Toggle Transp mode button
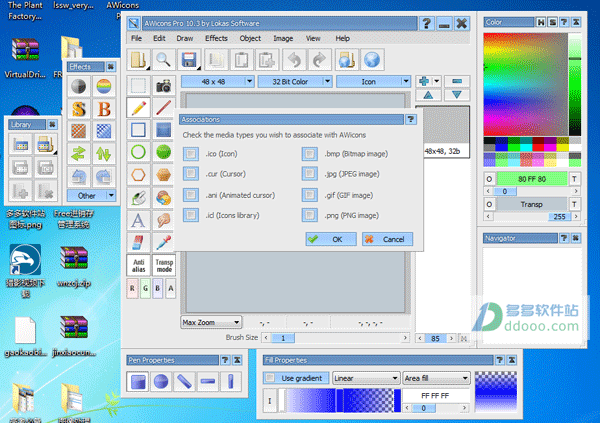 164,265
